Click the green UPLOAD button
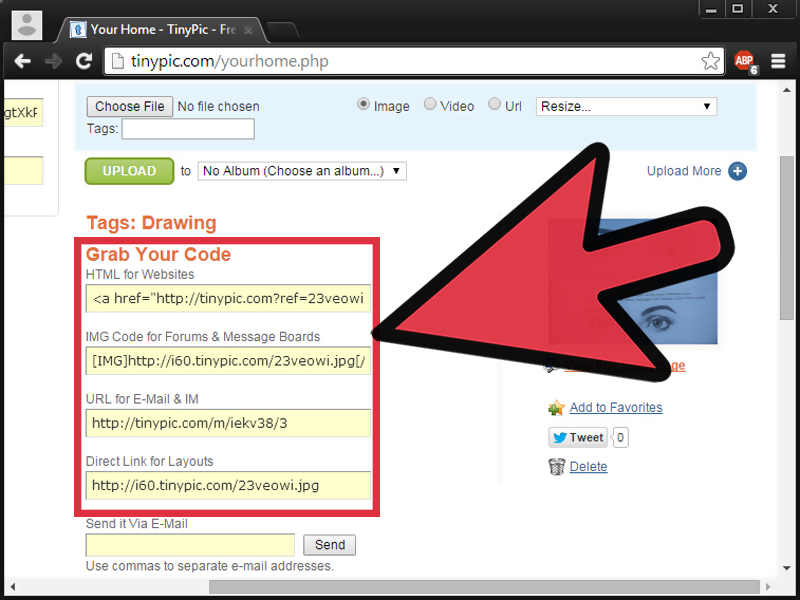800x600 pixels. (x=129, y=171)
